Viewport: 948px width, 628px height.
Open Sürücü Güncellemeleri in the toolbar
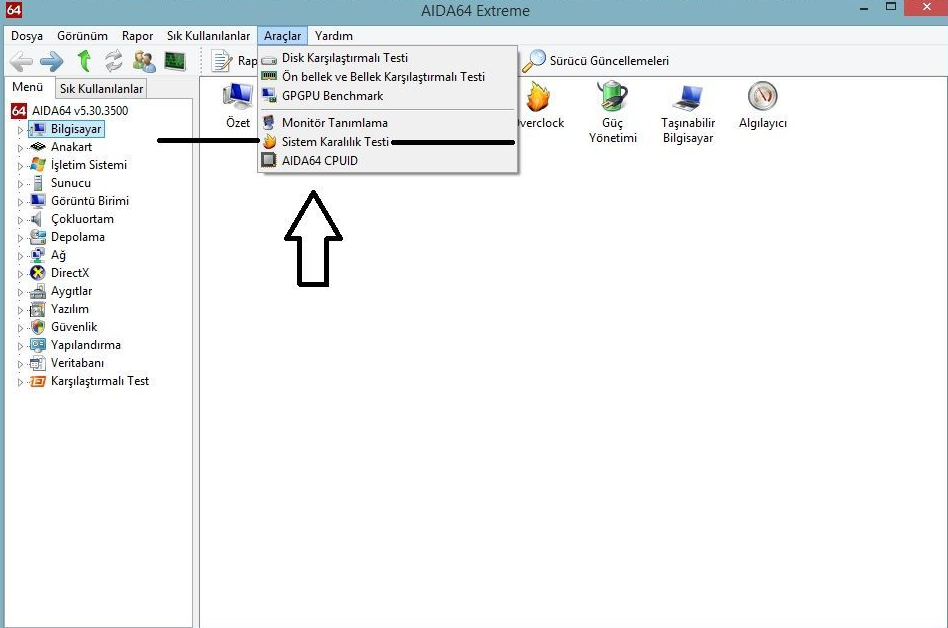(x=596, y=60)
